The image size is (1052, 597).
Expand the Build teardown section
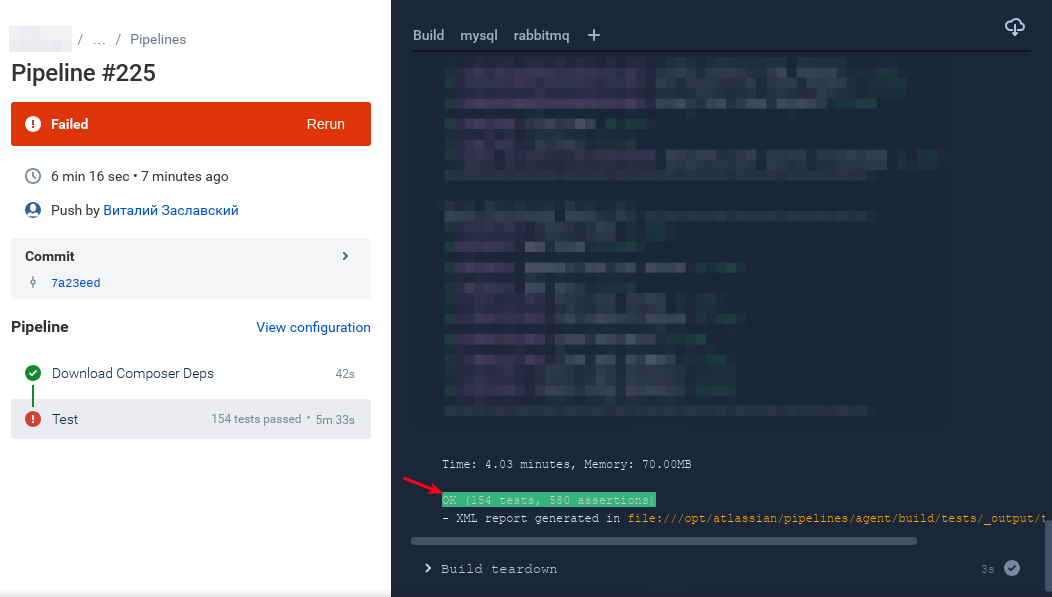(428, 568)
